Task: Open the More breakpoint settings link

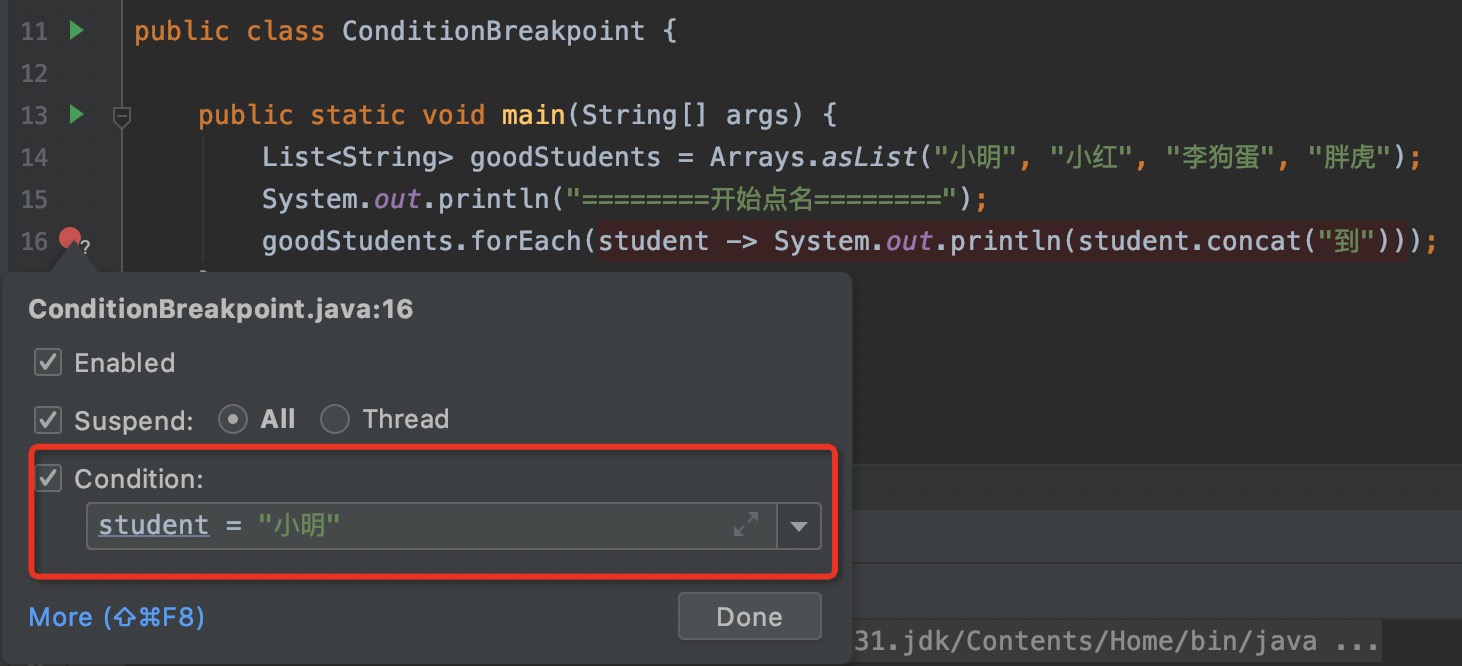Action: [116, 617]
